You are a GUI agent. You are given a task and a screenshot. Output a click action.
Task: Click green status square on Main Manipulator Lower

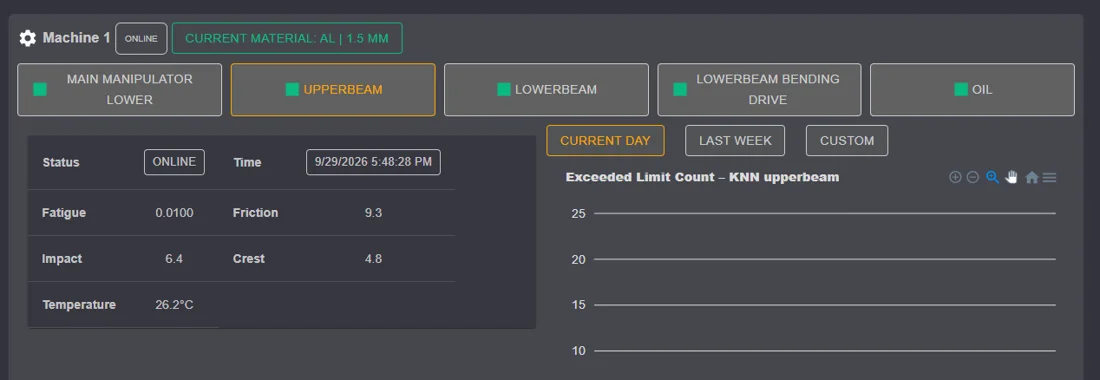(x=40, y=90)
